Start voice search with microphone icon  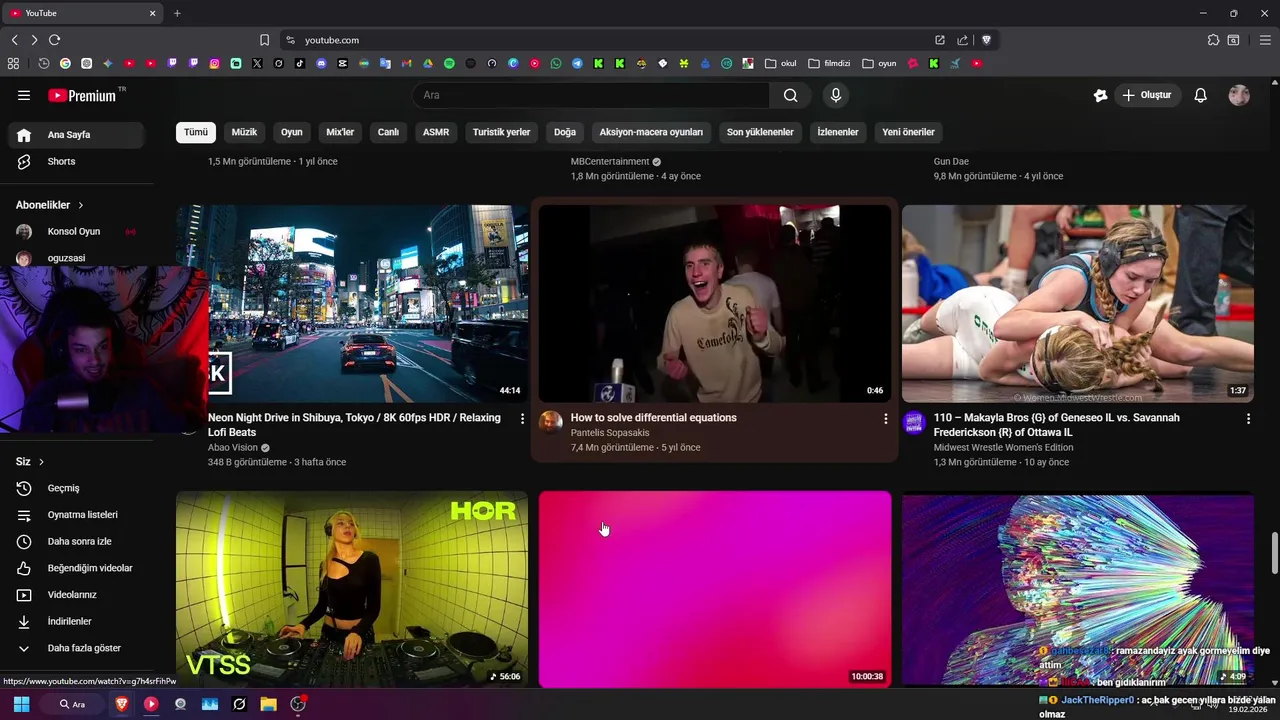click(x=836, y=95)
